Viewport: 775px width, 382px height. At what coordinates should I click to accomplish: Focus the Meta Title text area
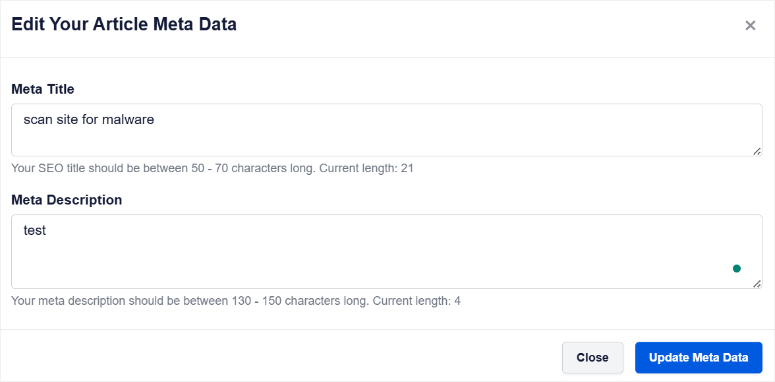click(387, 130)
